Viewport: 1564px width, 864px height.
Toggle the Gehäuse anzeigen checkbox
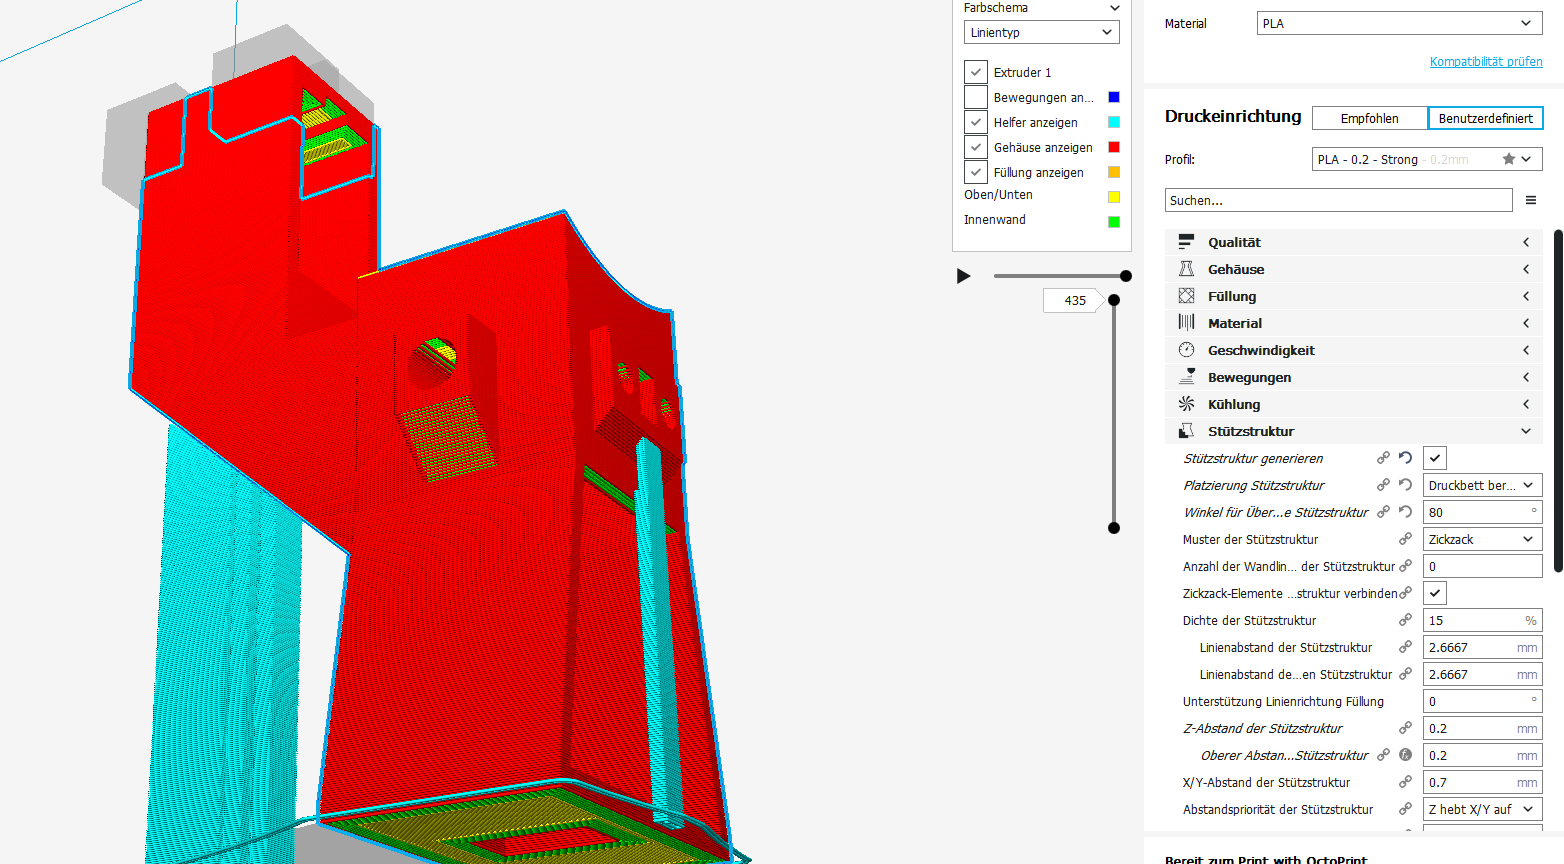(976, 147)
